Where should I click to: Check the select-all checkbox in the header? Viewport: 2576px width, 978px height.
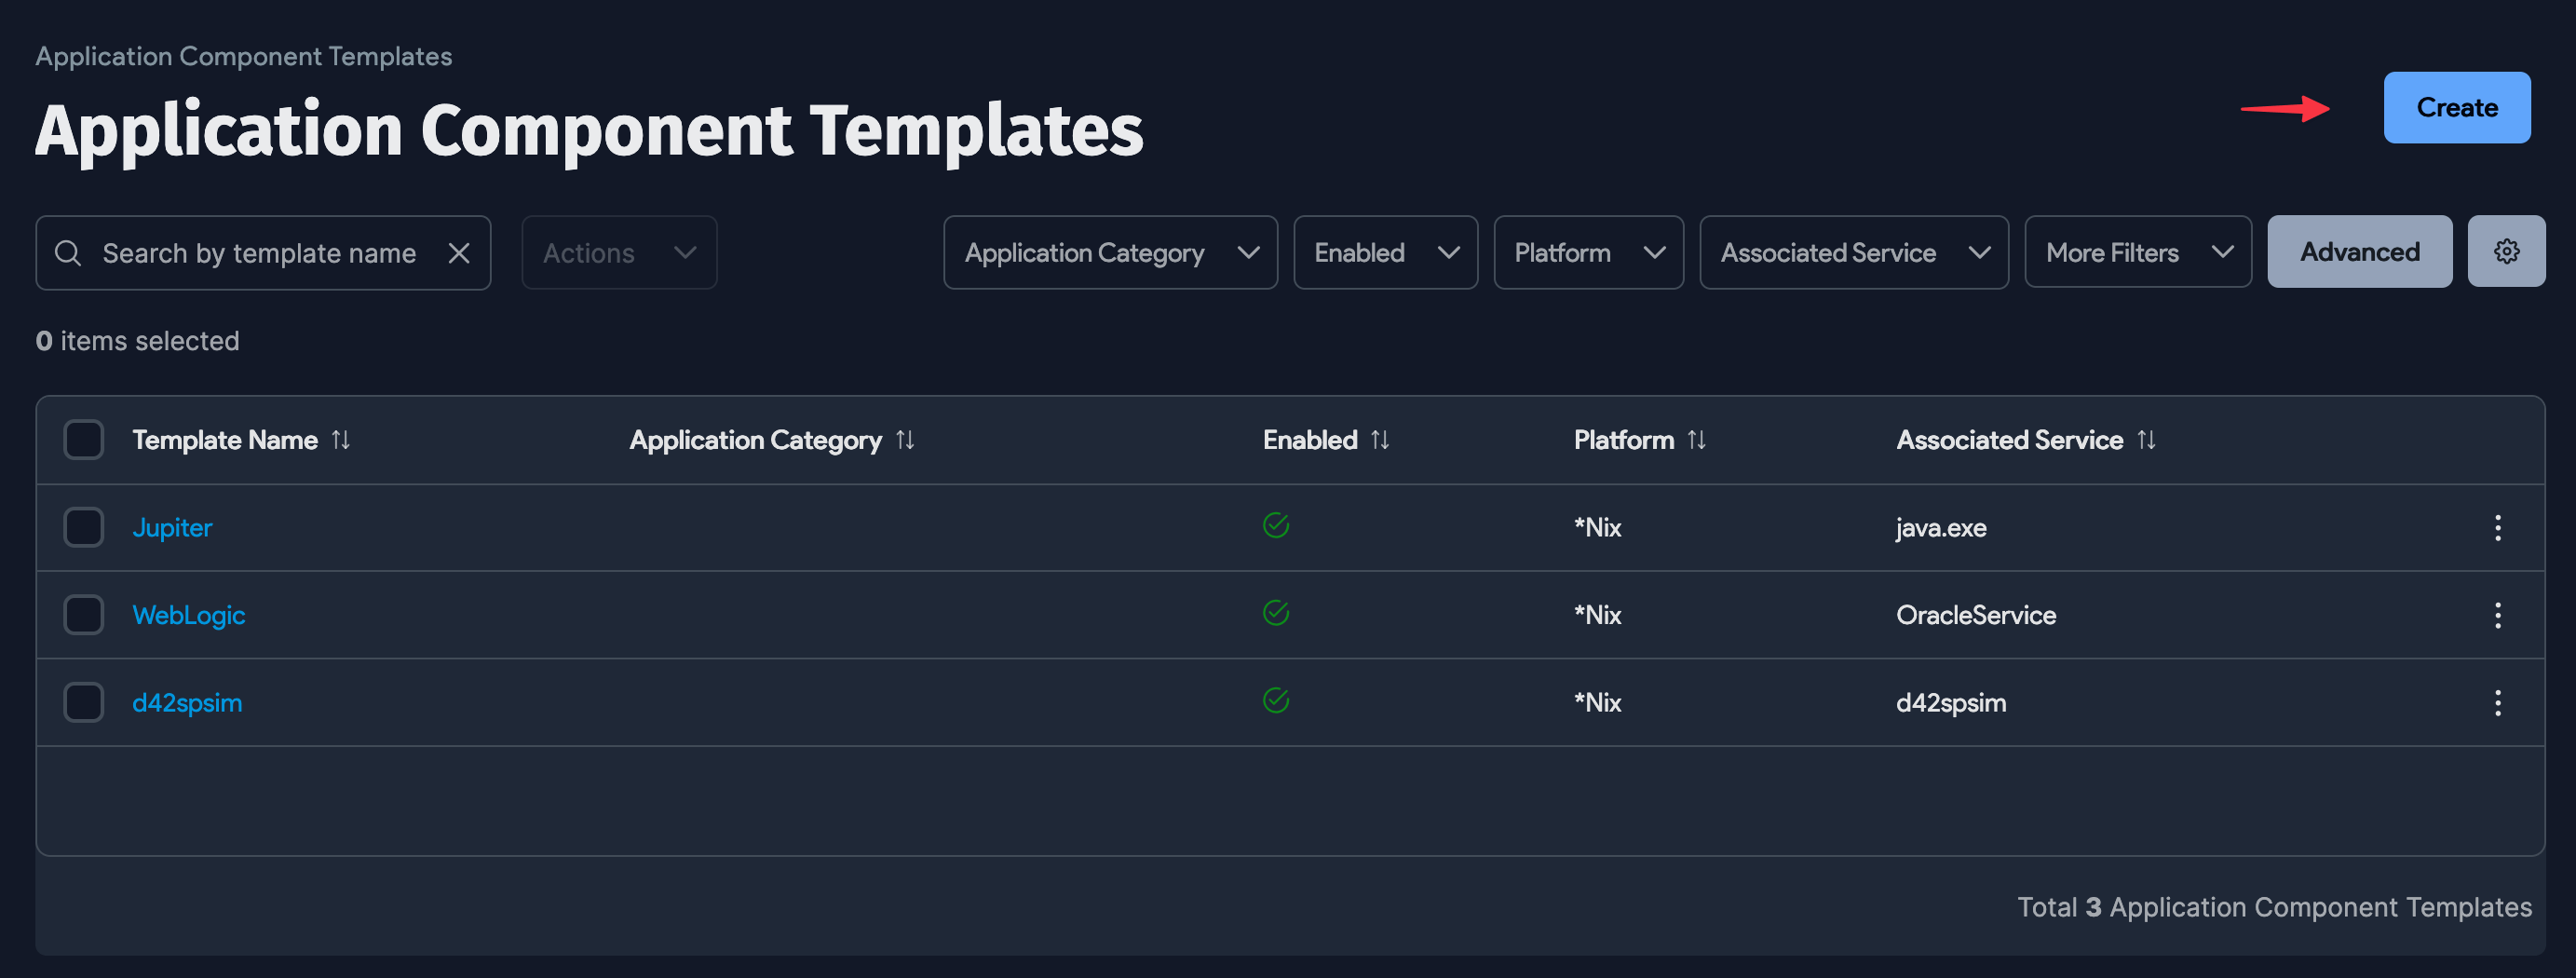coord(83,438)
